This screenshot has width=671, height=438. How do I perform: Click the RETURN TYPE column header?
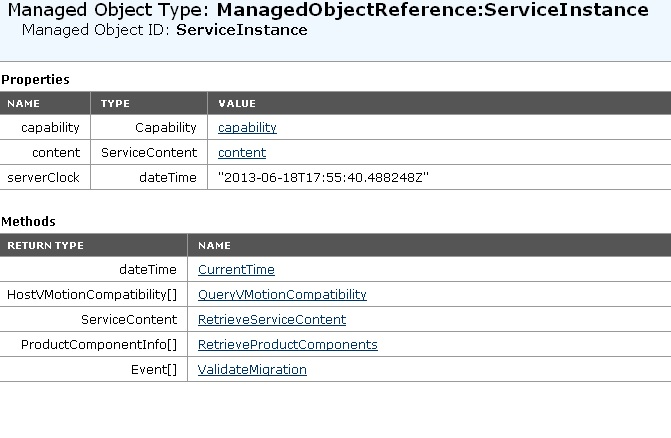click(x=46, y=245)
